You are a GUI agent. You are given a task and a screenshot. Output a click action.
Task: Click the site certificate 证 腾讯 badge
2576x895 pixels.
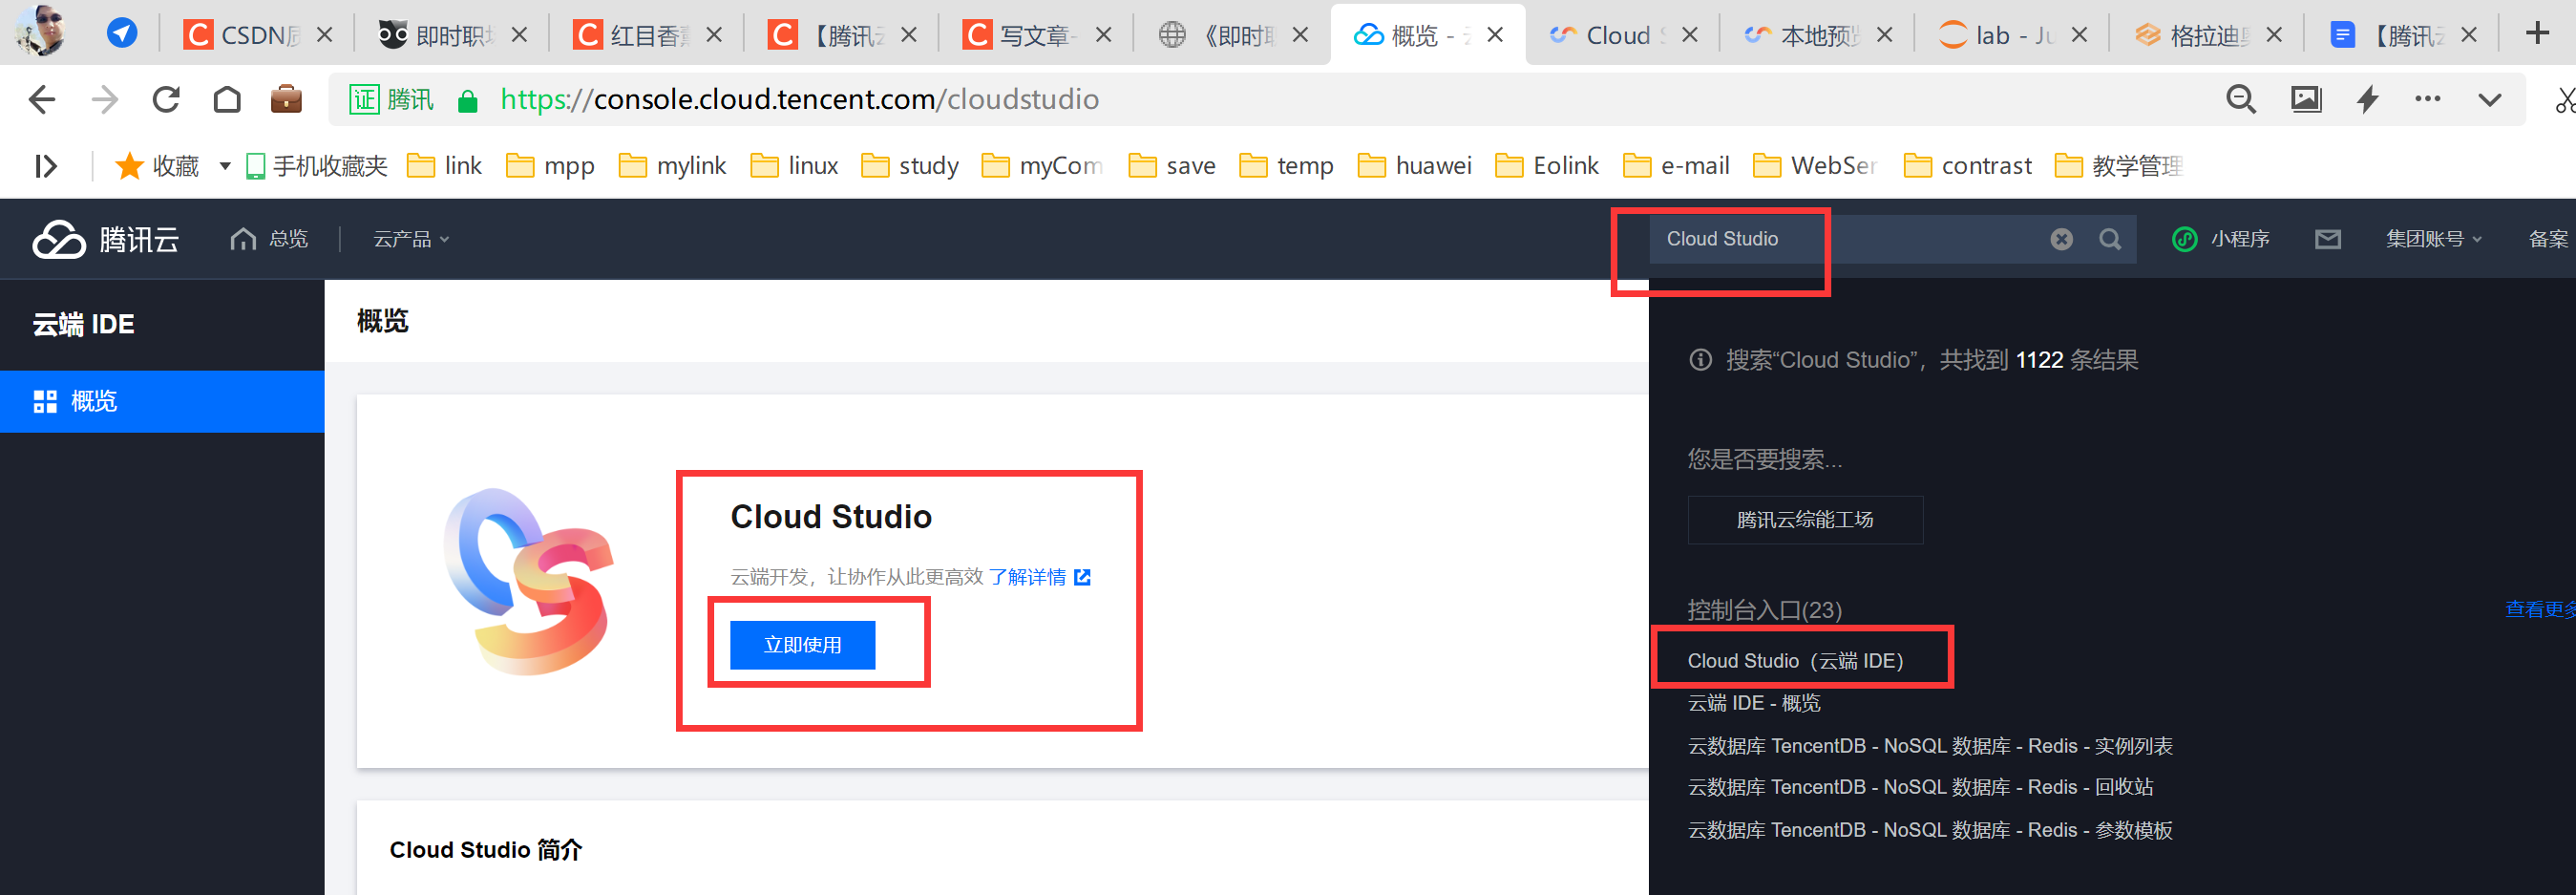point(391,99)
